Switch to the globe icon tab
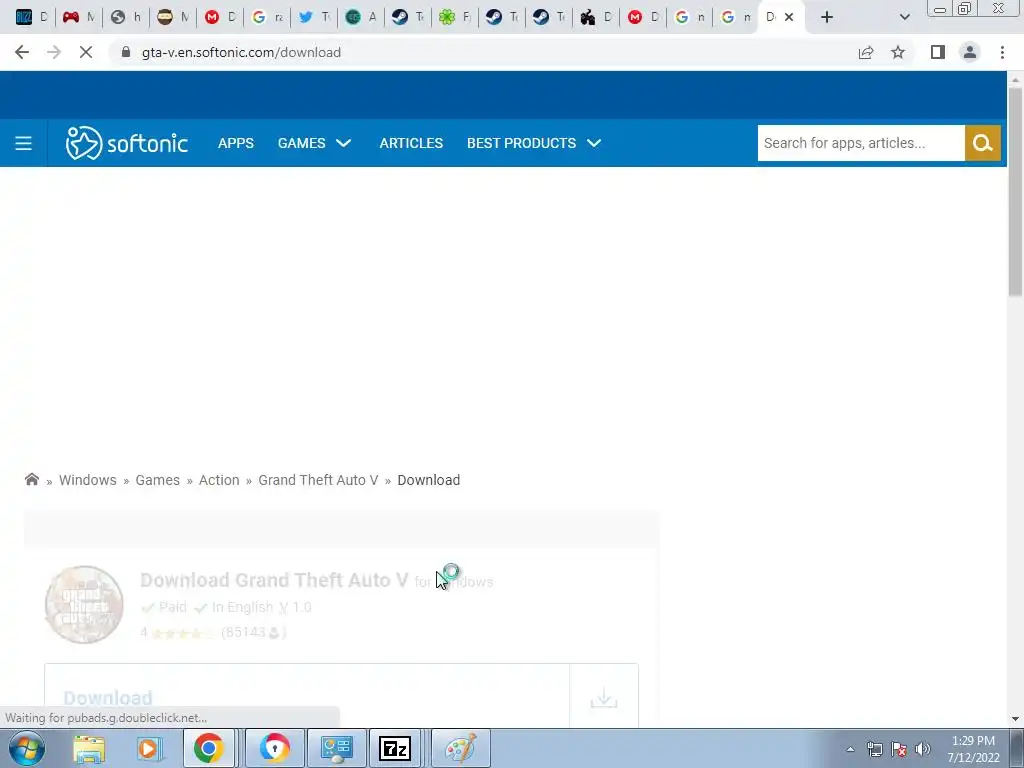This screenshot has height=768, width=1024. pyautogui.click(x=126, y=17)
